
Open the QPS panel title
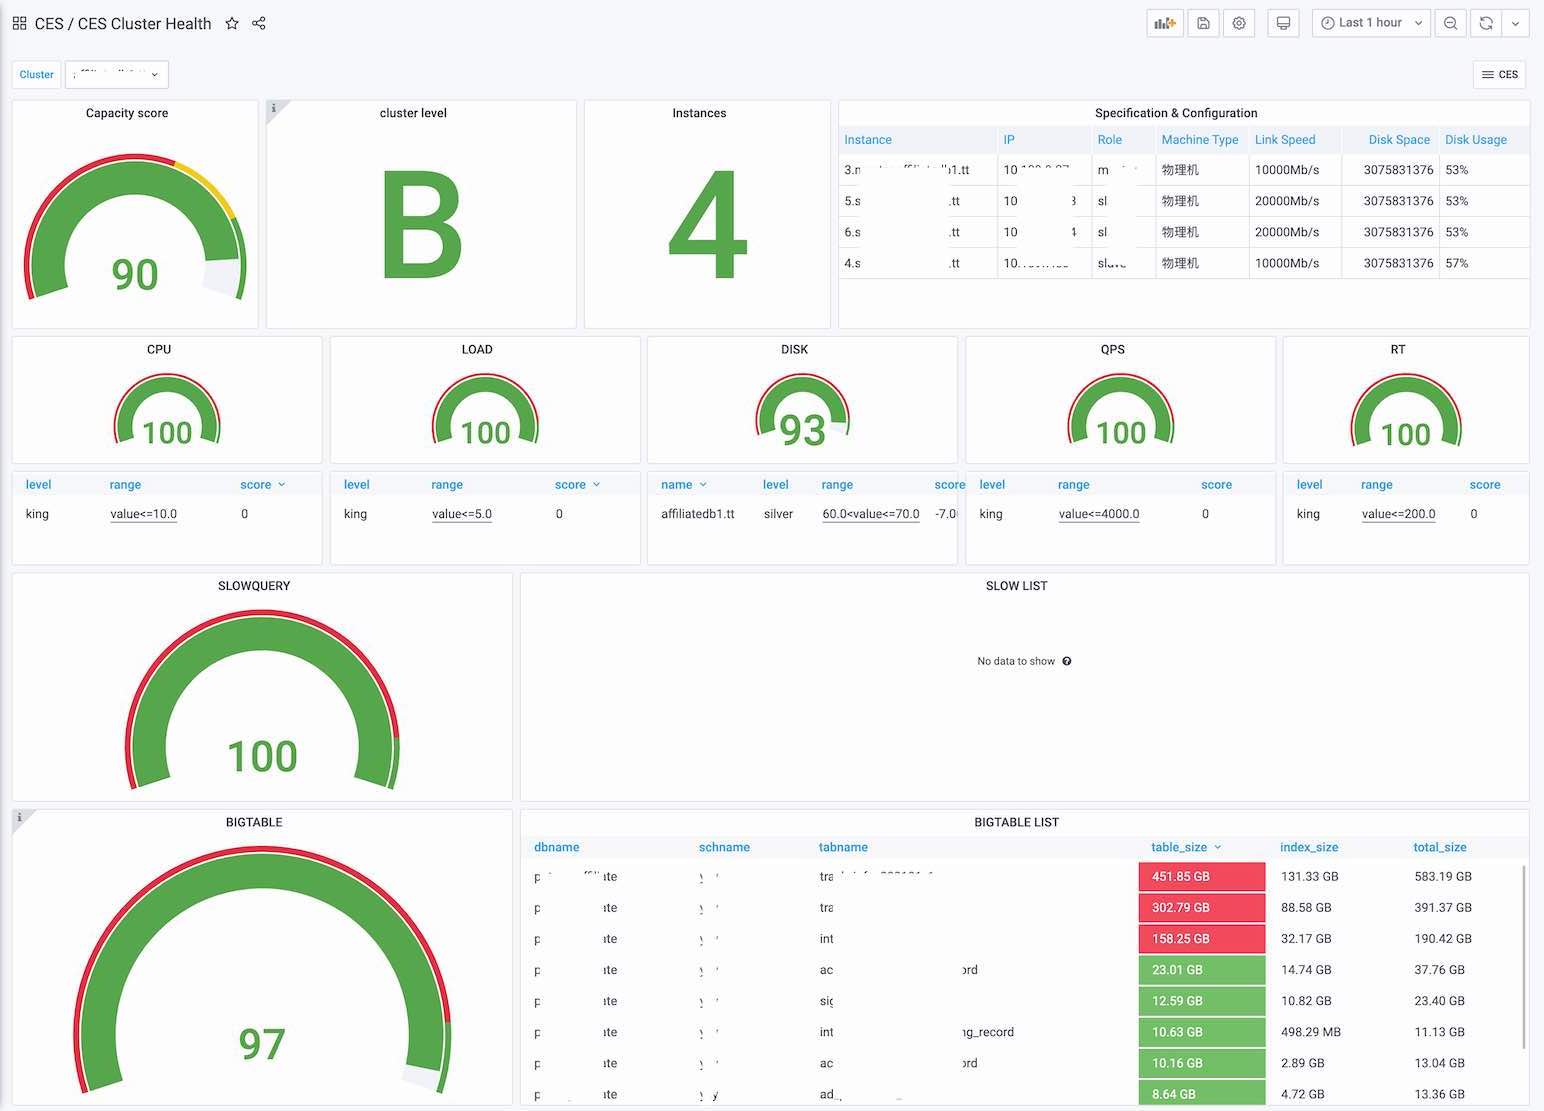coord(1113,349)
